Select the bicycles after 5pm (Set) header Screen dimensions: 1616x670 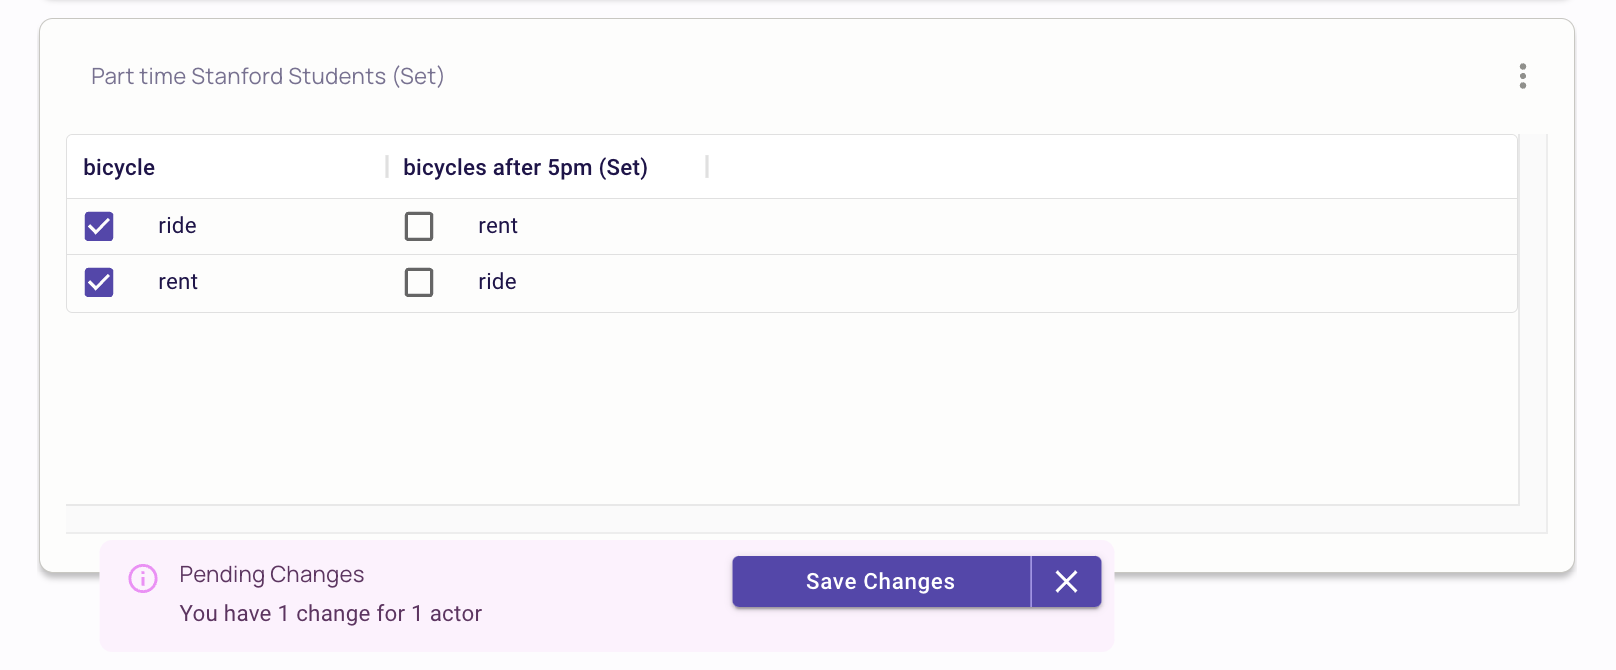click(525, 167)
